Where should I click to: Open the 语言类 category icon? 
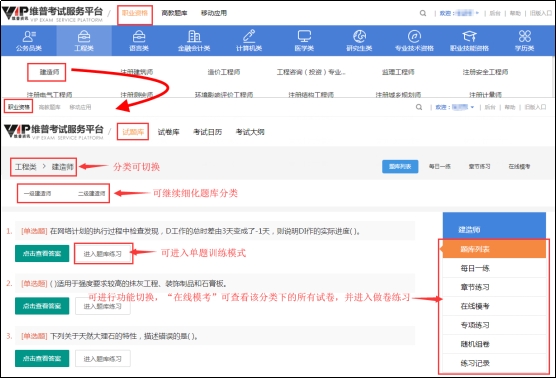(x=139, y=36)
